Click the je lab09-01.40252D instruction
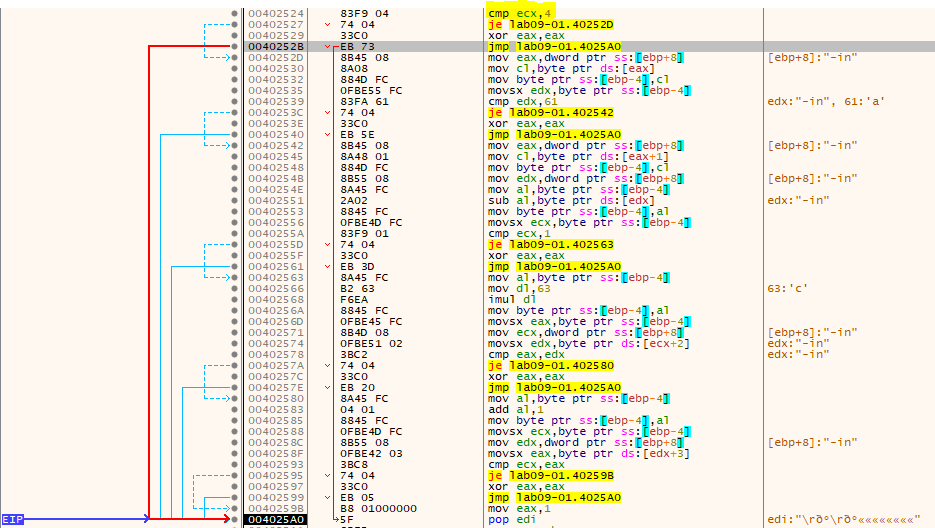The height and width of the screenshot is (528, 935). 550,24
